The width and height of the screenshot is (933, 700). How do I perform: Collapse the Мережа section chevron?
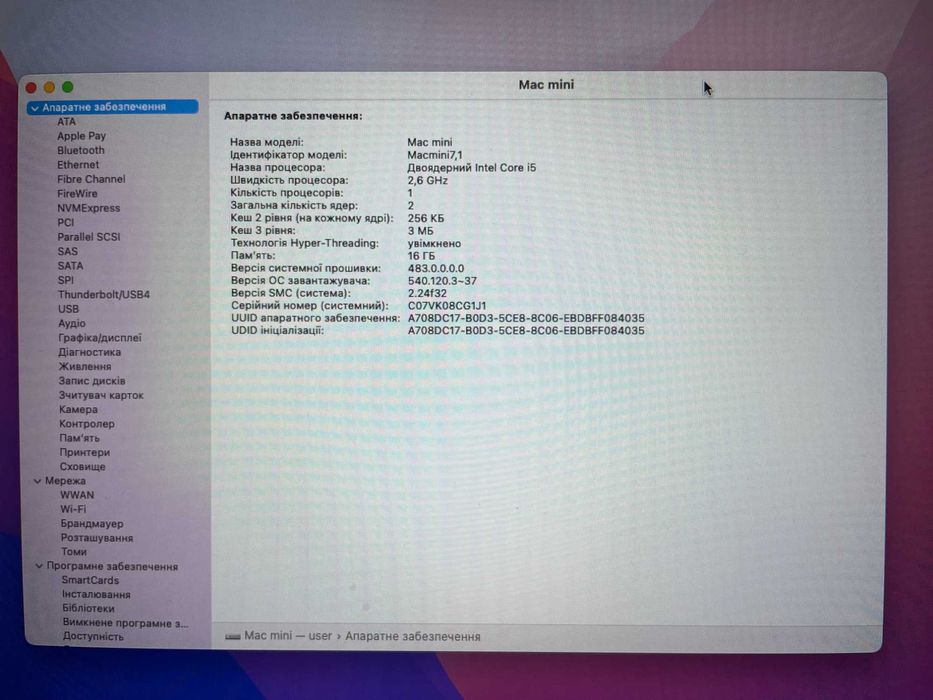(x=37, y=481)
